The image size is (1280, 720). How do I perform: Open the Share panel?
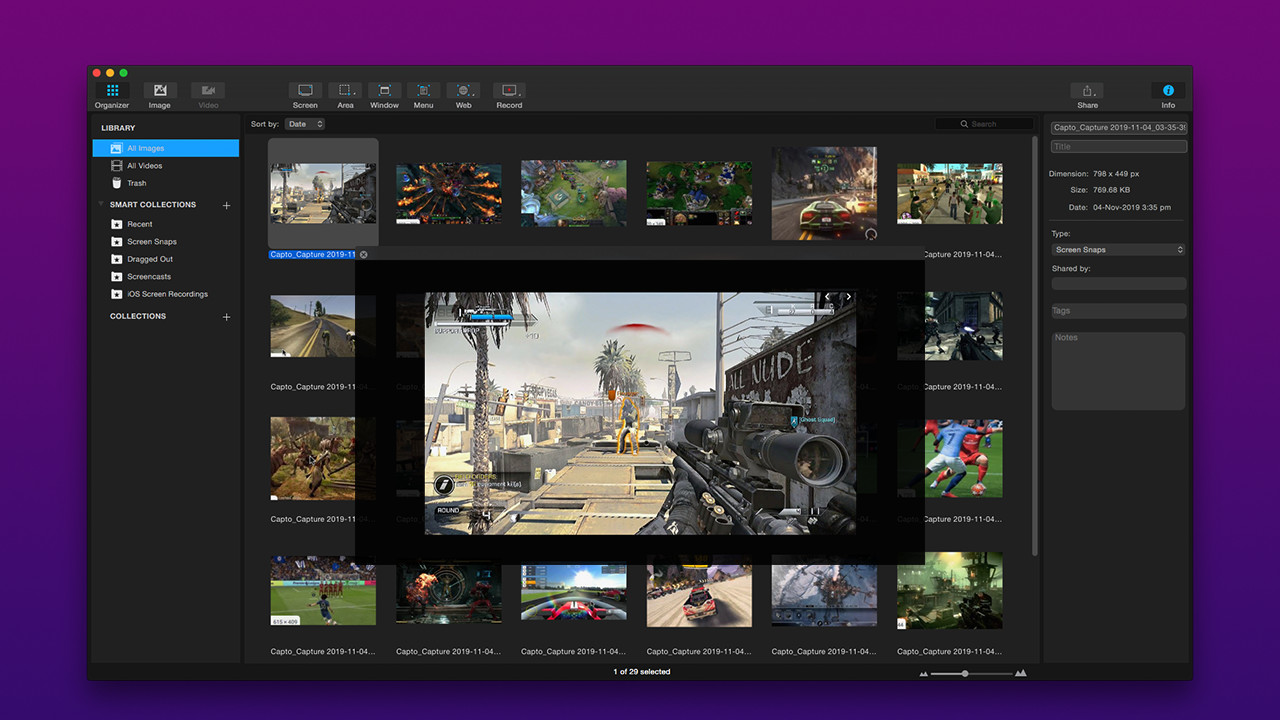[x=1087, y=91]
